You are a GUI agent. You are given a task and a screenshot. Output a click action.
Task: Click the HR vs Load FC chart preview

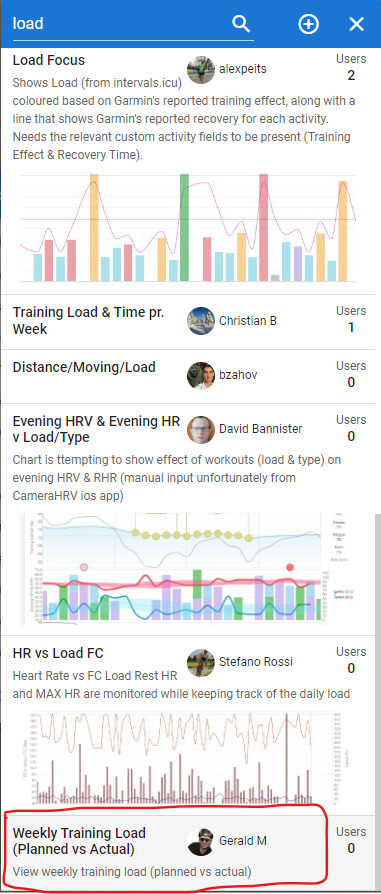181,757
